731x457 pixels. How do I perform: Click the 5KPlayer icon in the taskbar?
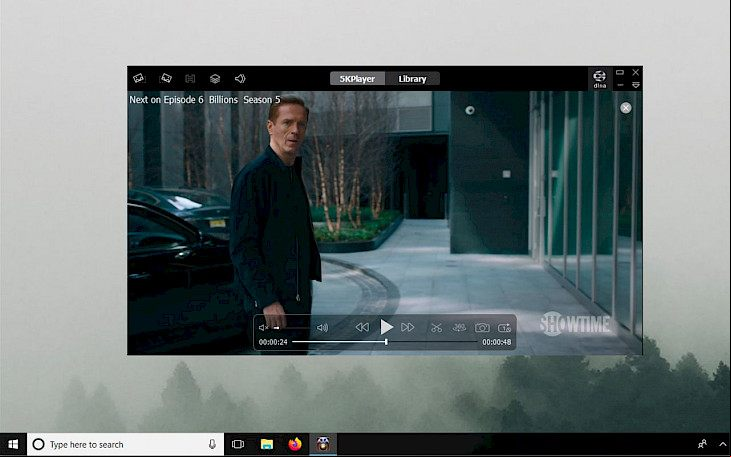(323, 444)
